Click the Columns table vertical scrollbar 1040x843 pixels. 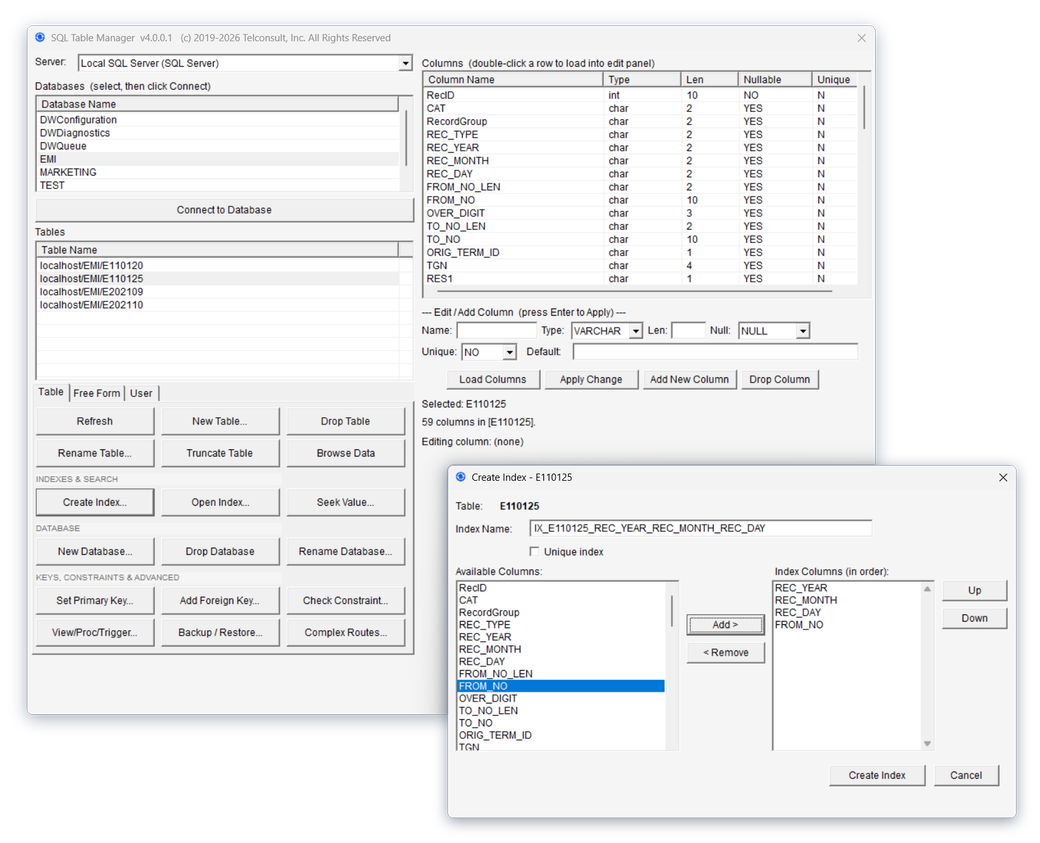point(864,107)
